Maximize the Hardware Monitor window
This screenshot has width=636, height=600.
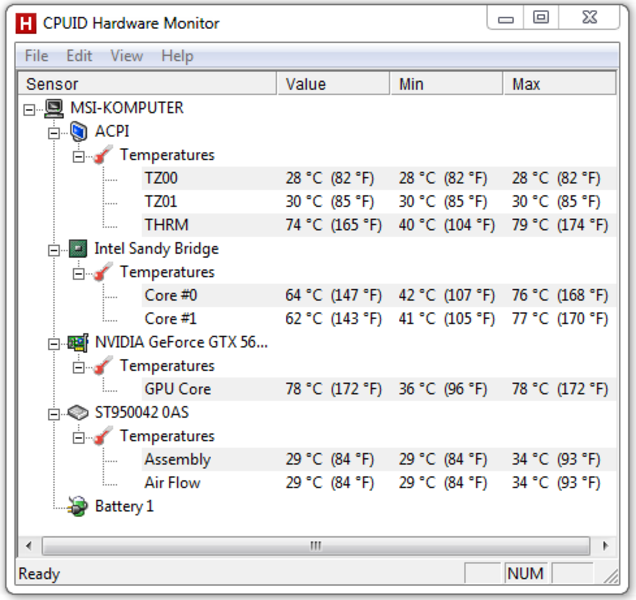click(541, 18)
